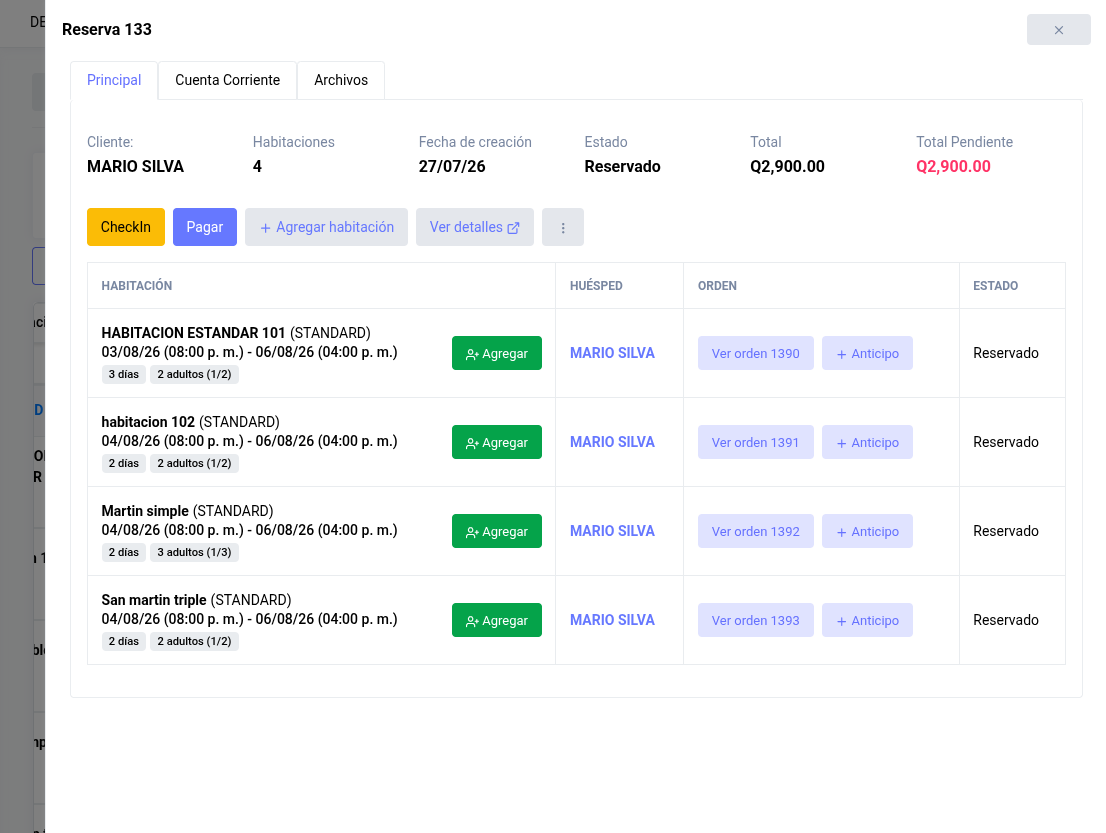Add guest to Habitacion Estandar 101
The image size is (1106, 833).
497,353
